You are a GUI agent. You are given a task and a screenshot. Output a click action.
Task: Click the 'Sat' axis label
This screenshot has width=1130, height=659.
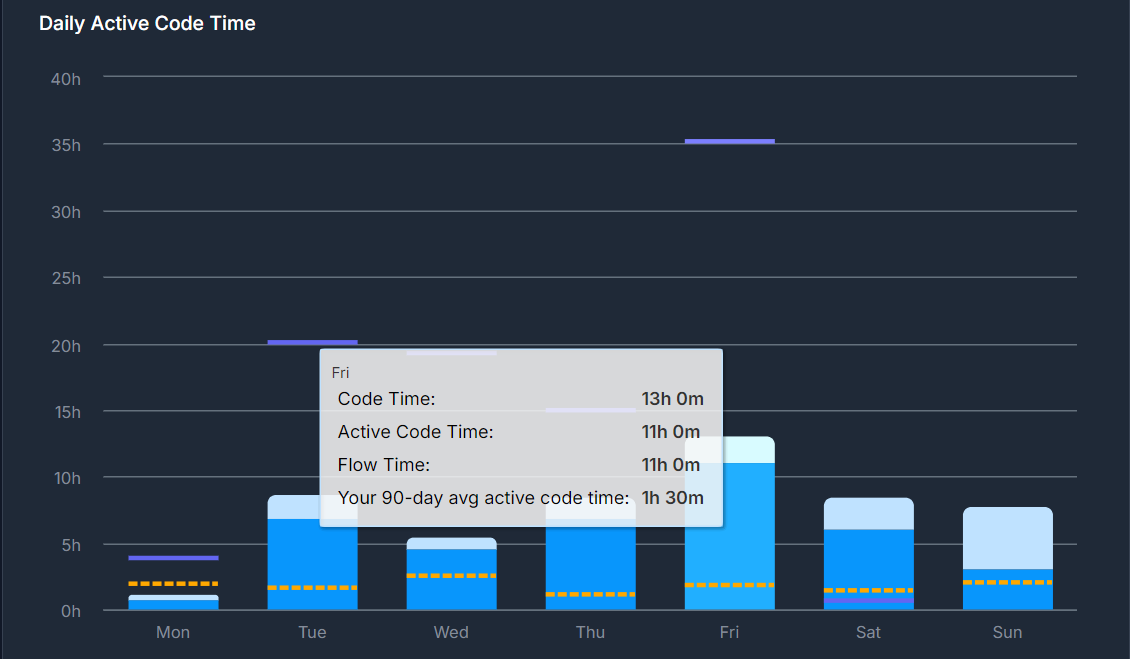click(x=868, y=632)
